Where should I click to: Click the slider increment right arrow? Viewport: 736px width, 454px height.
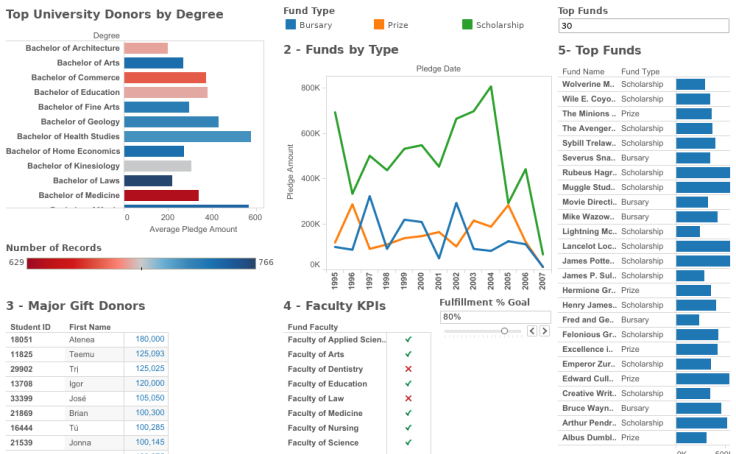coord(544,331)
